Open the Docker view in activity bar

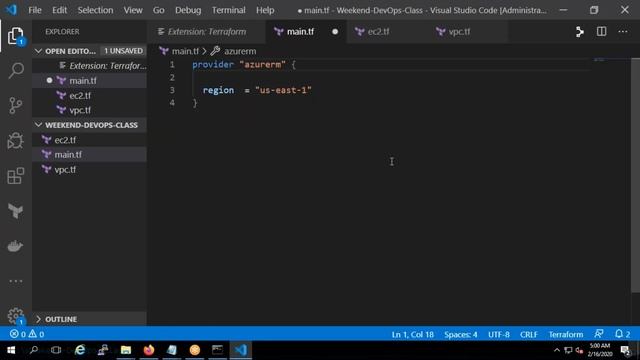click(x=16, y=246)
